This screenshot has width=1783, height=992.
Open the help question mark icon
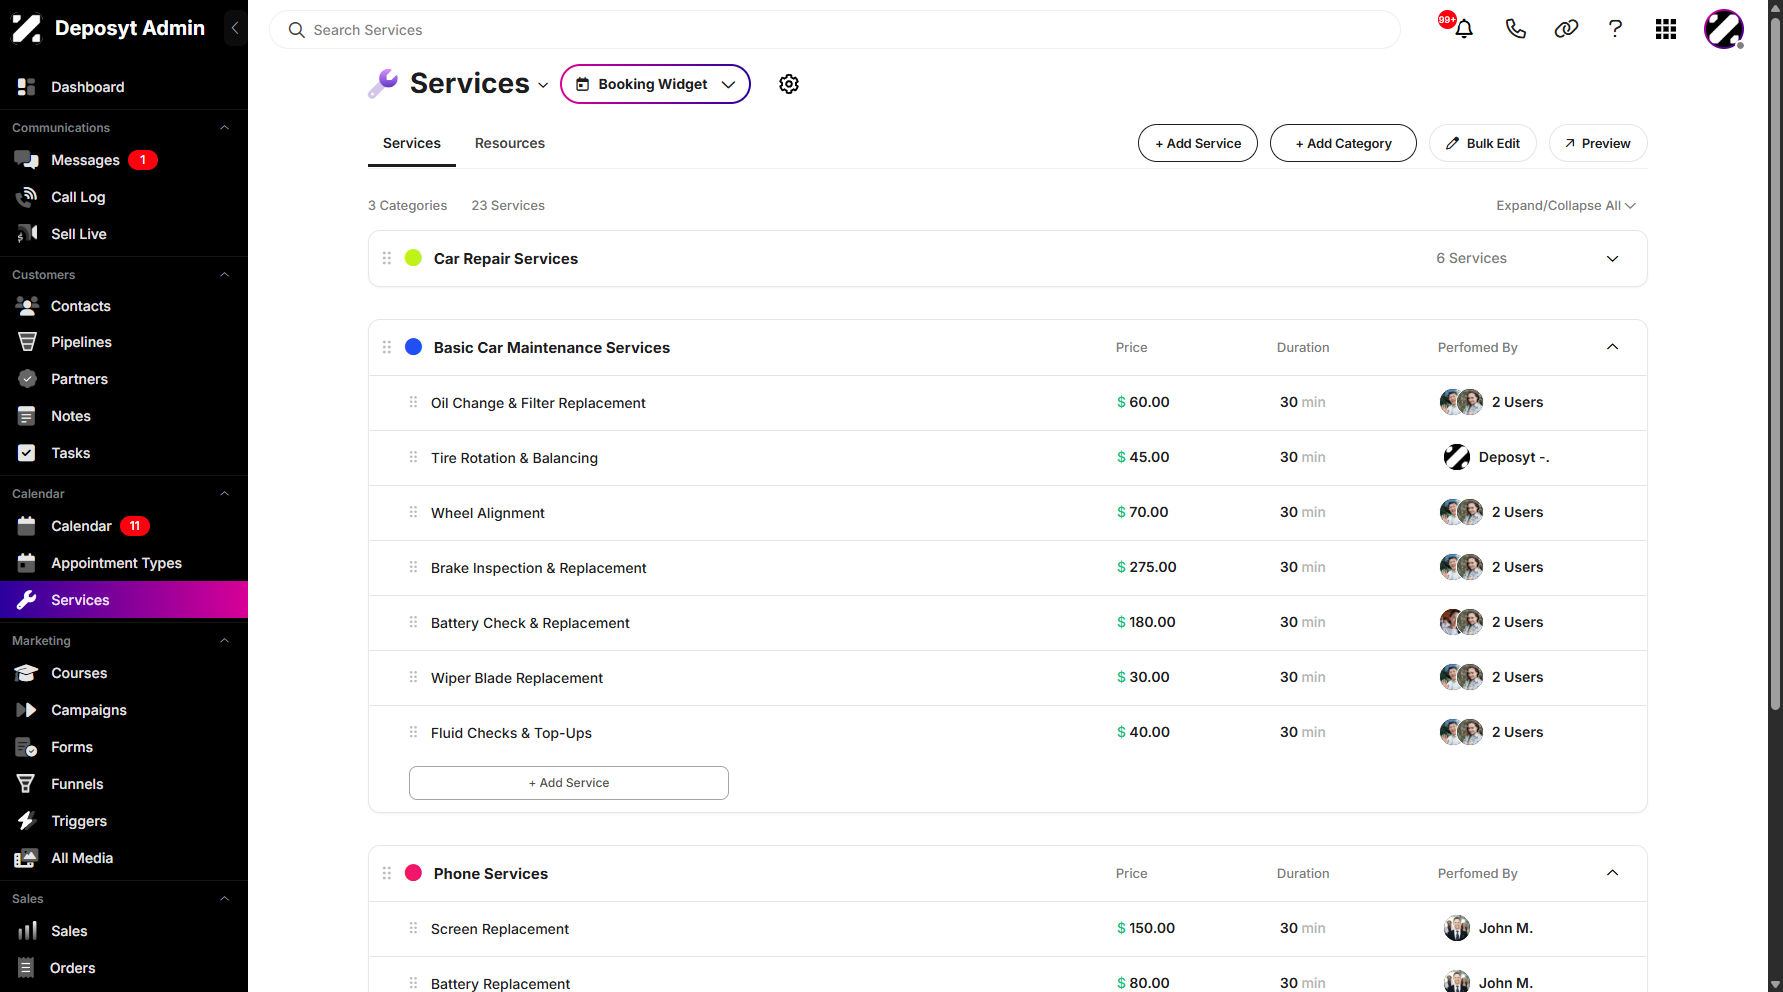[x=1615, y=29]
